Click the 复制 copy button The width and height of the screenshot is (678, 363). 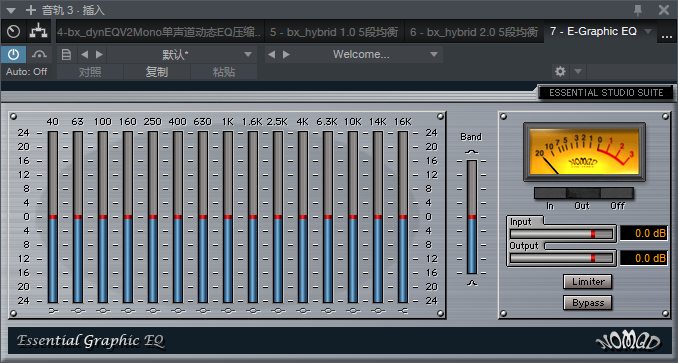(157, 72)
